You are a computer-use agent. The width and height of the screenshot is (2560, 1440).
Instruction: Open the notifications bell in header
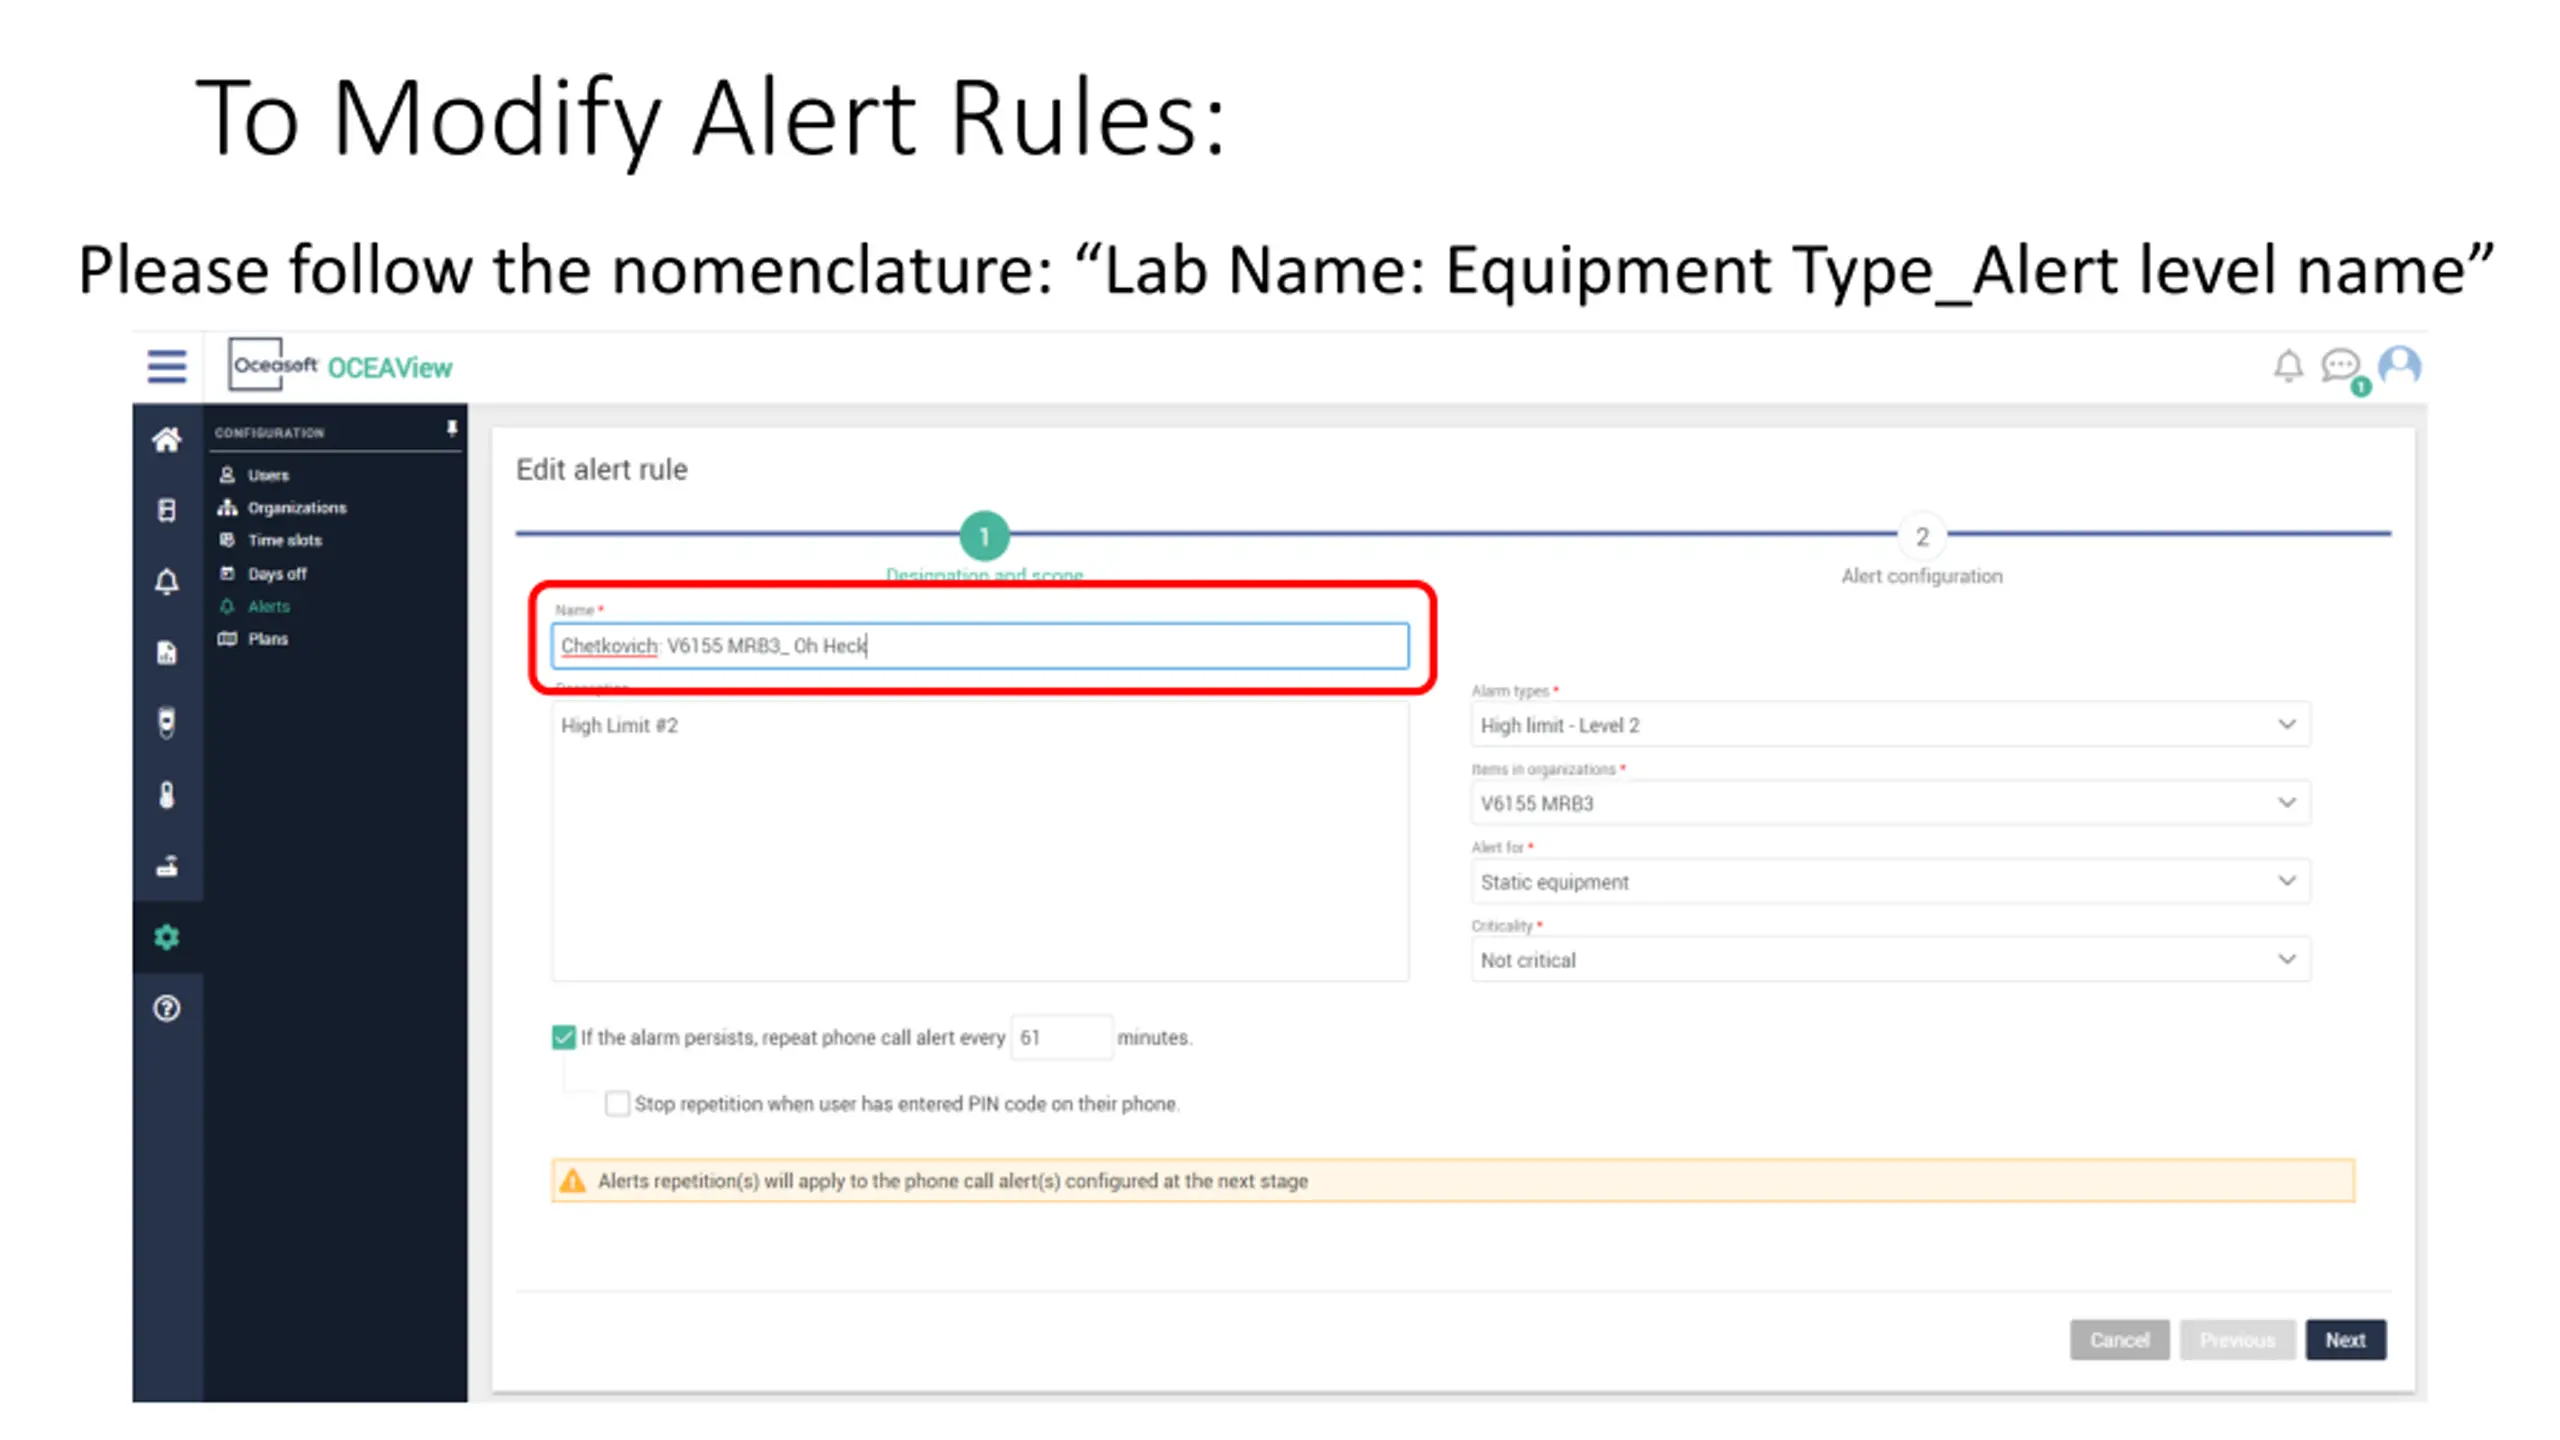point(2288,366)
